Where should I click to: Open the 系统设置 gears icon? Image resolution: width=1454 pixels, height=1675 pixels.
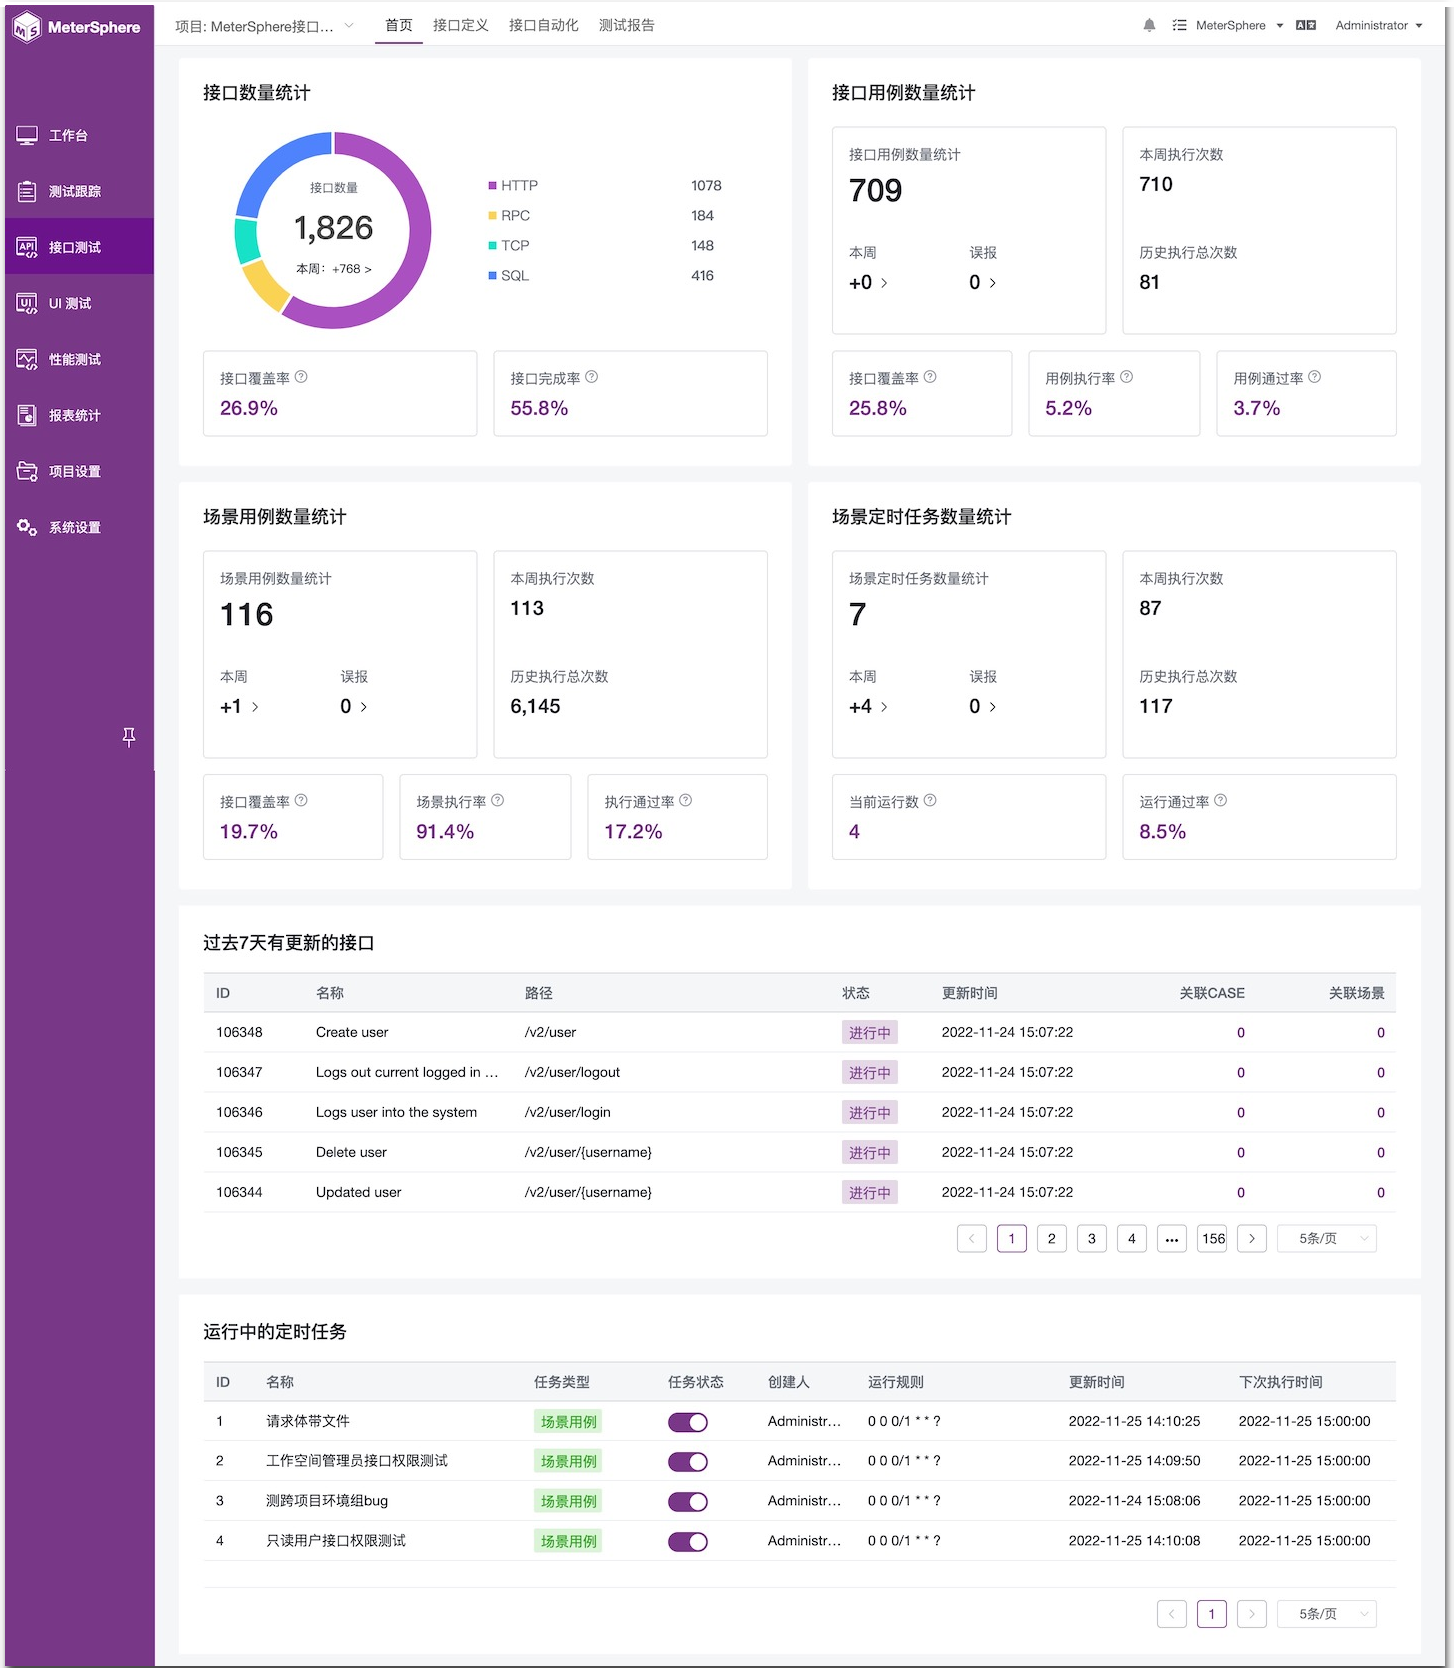27,527
